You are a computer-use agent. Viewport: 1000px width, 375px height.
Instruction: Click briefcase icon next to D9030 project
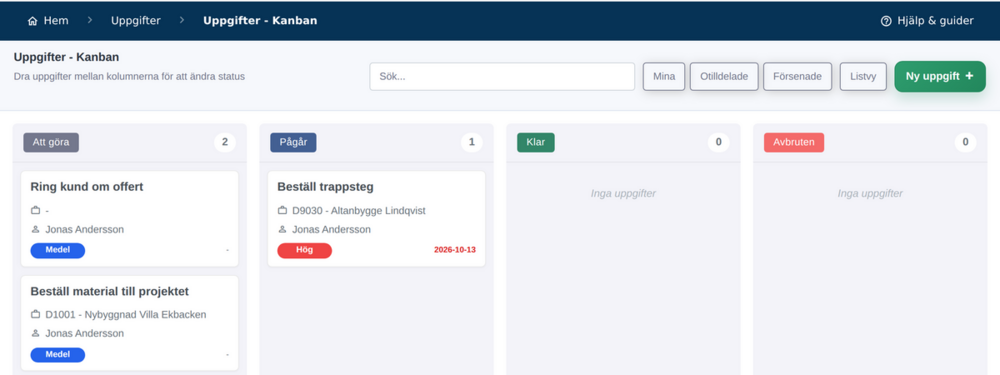tap(283, 210)
